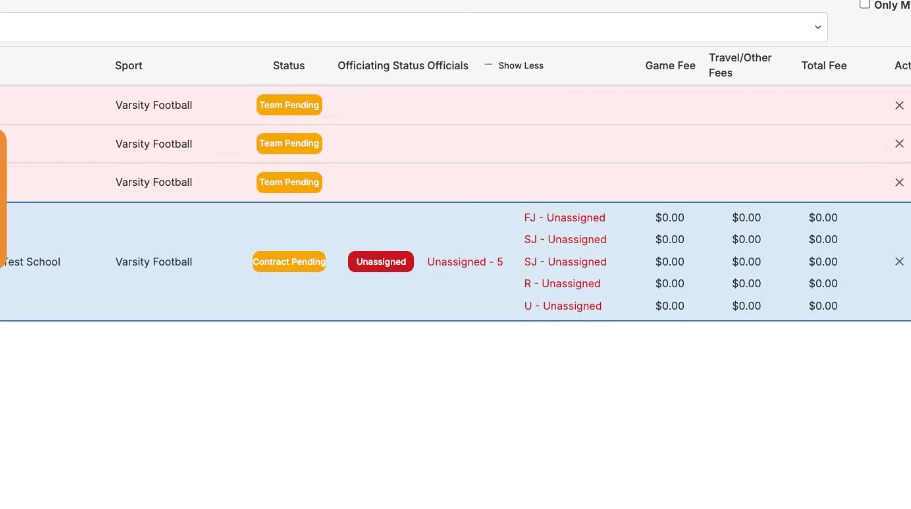Remove the first Team Pending row with X
This screenshot has height=509, width=911.
(x=899, y=105)
